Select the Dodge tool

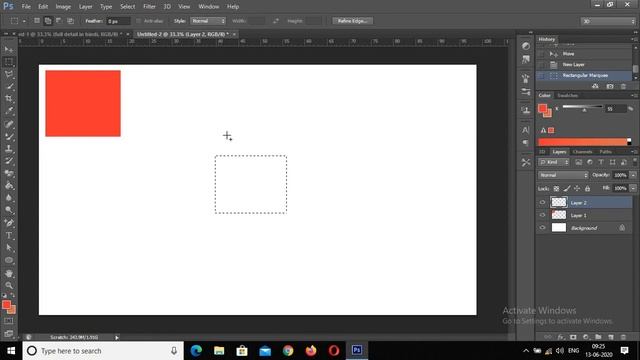click(x=9, y=210)
